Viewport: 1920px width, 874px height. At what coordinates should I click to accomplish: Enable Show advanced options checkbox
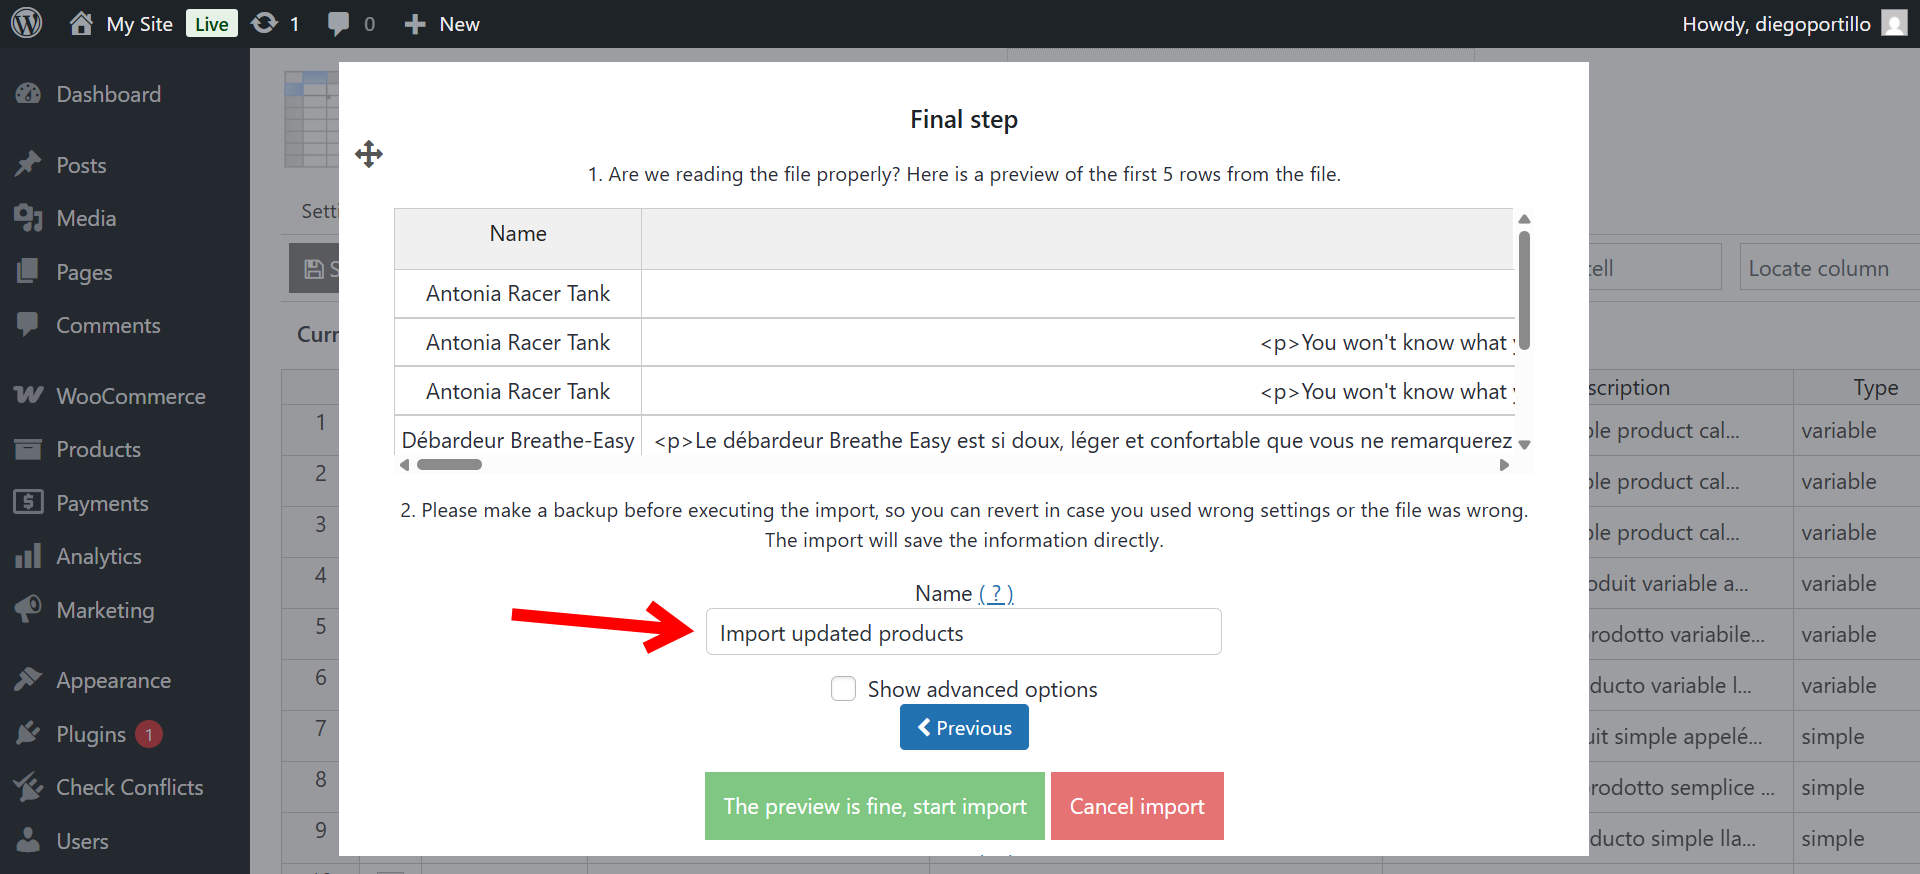pos(844,689)
